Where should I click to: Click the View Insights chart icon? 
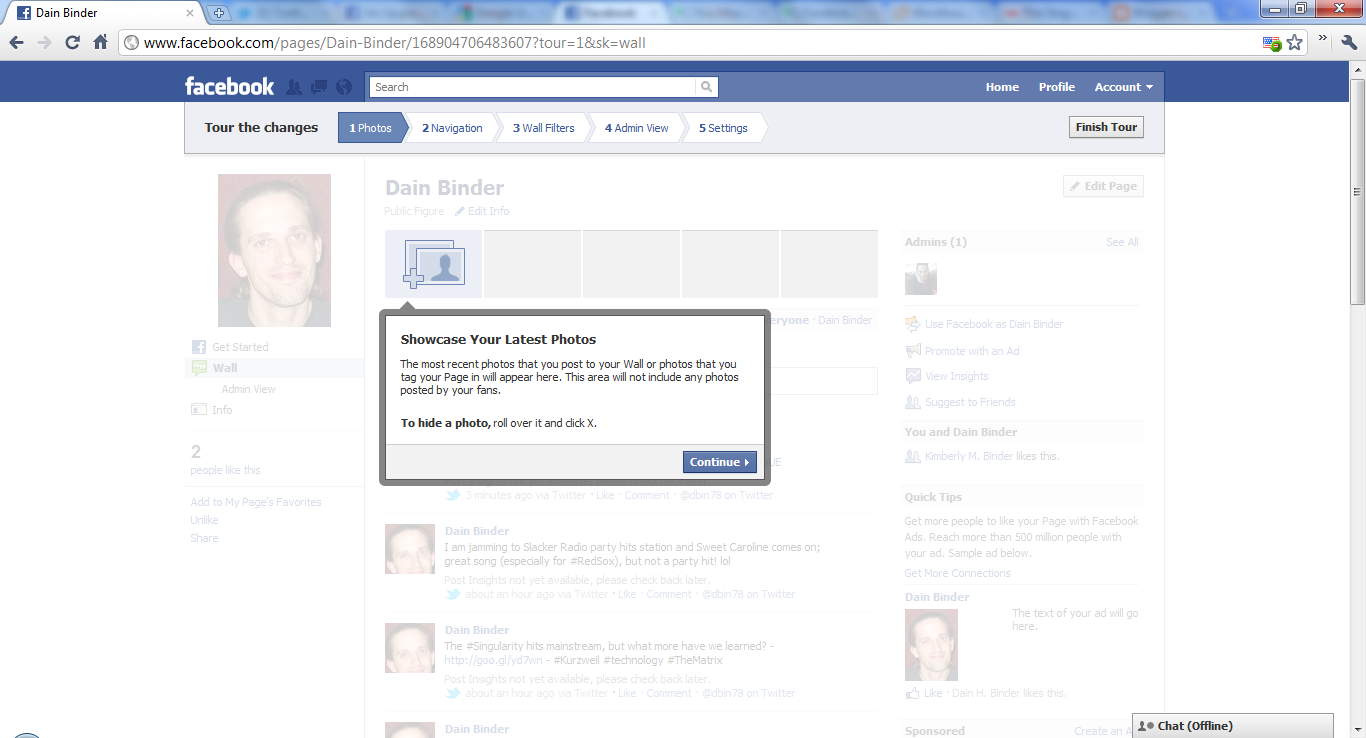pyautogui.click(x=913, y=376)
